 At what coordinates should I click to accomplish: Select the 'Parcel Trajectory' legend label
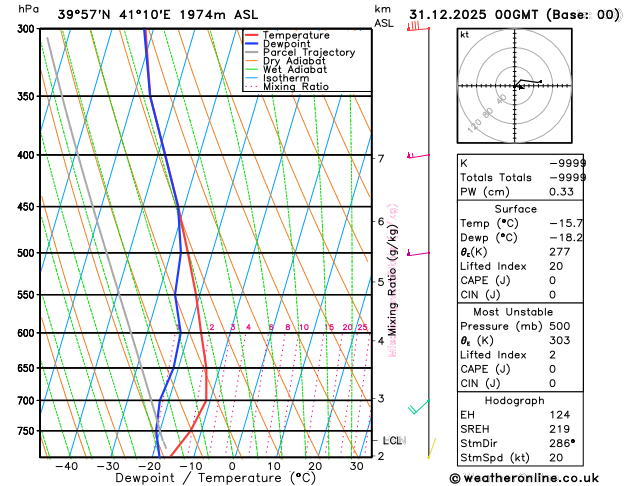[309, 53]
